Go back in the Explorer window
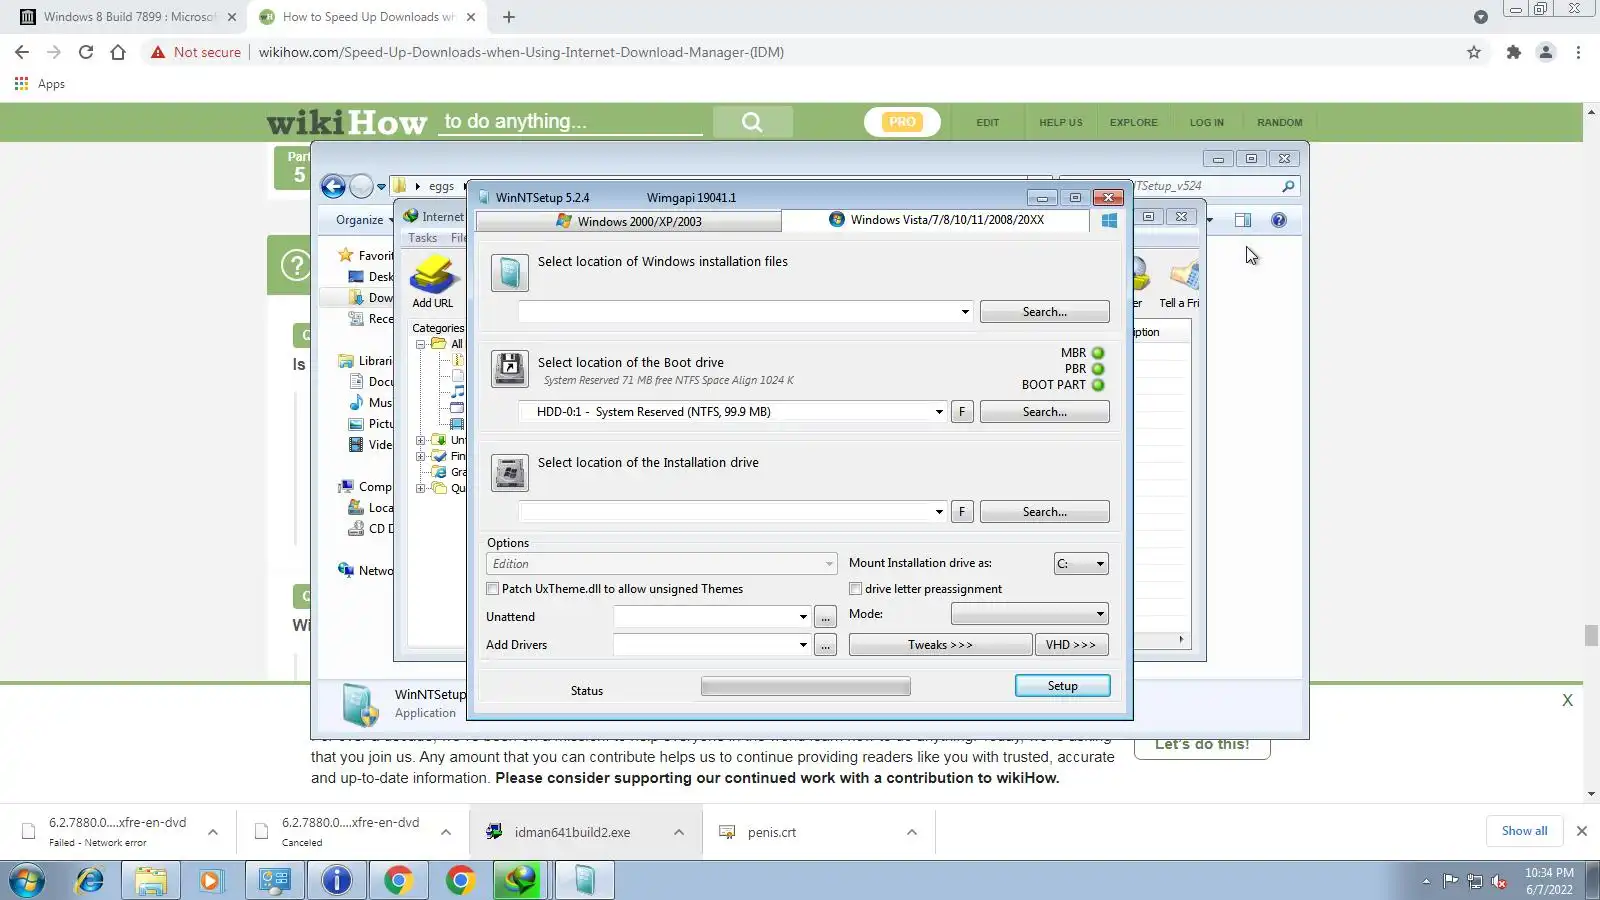The width and height of the screenshot is (1600, 900). coord(333,186)
